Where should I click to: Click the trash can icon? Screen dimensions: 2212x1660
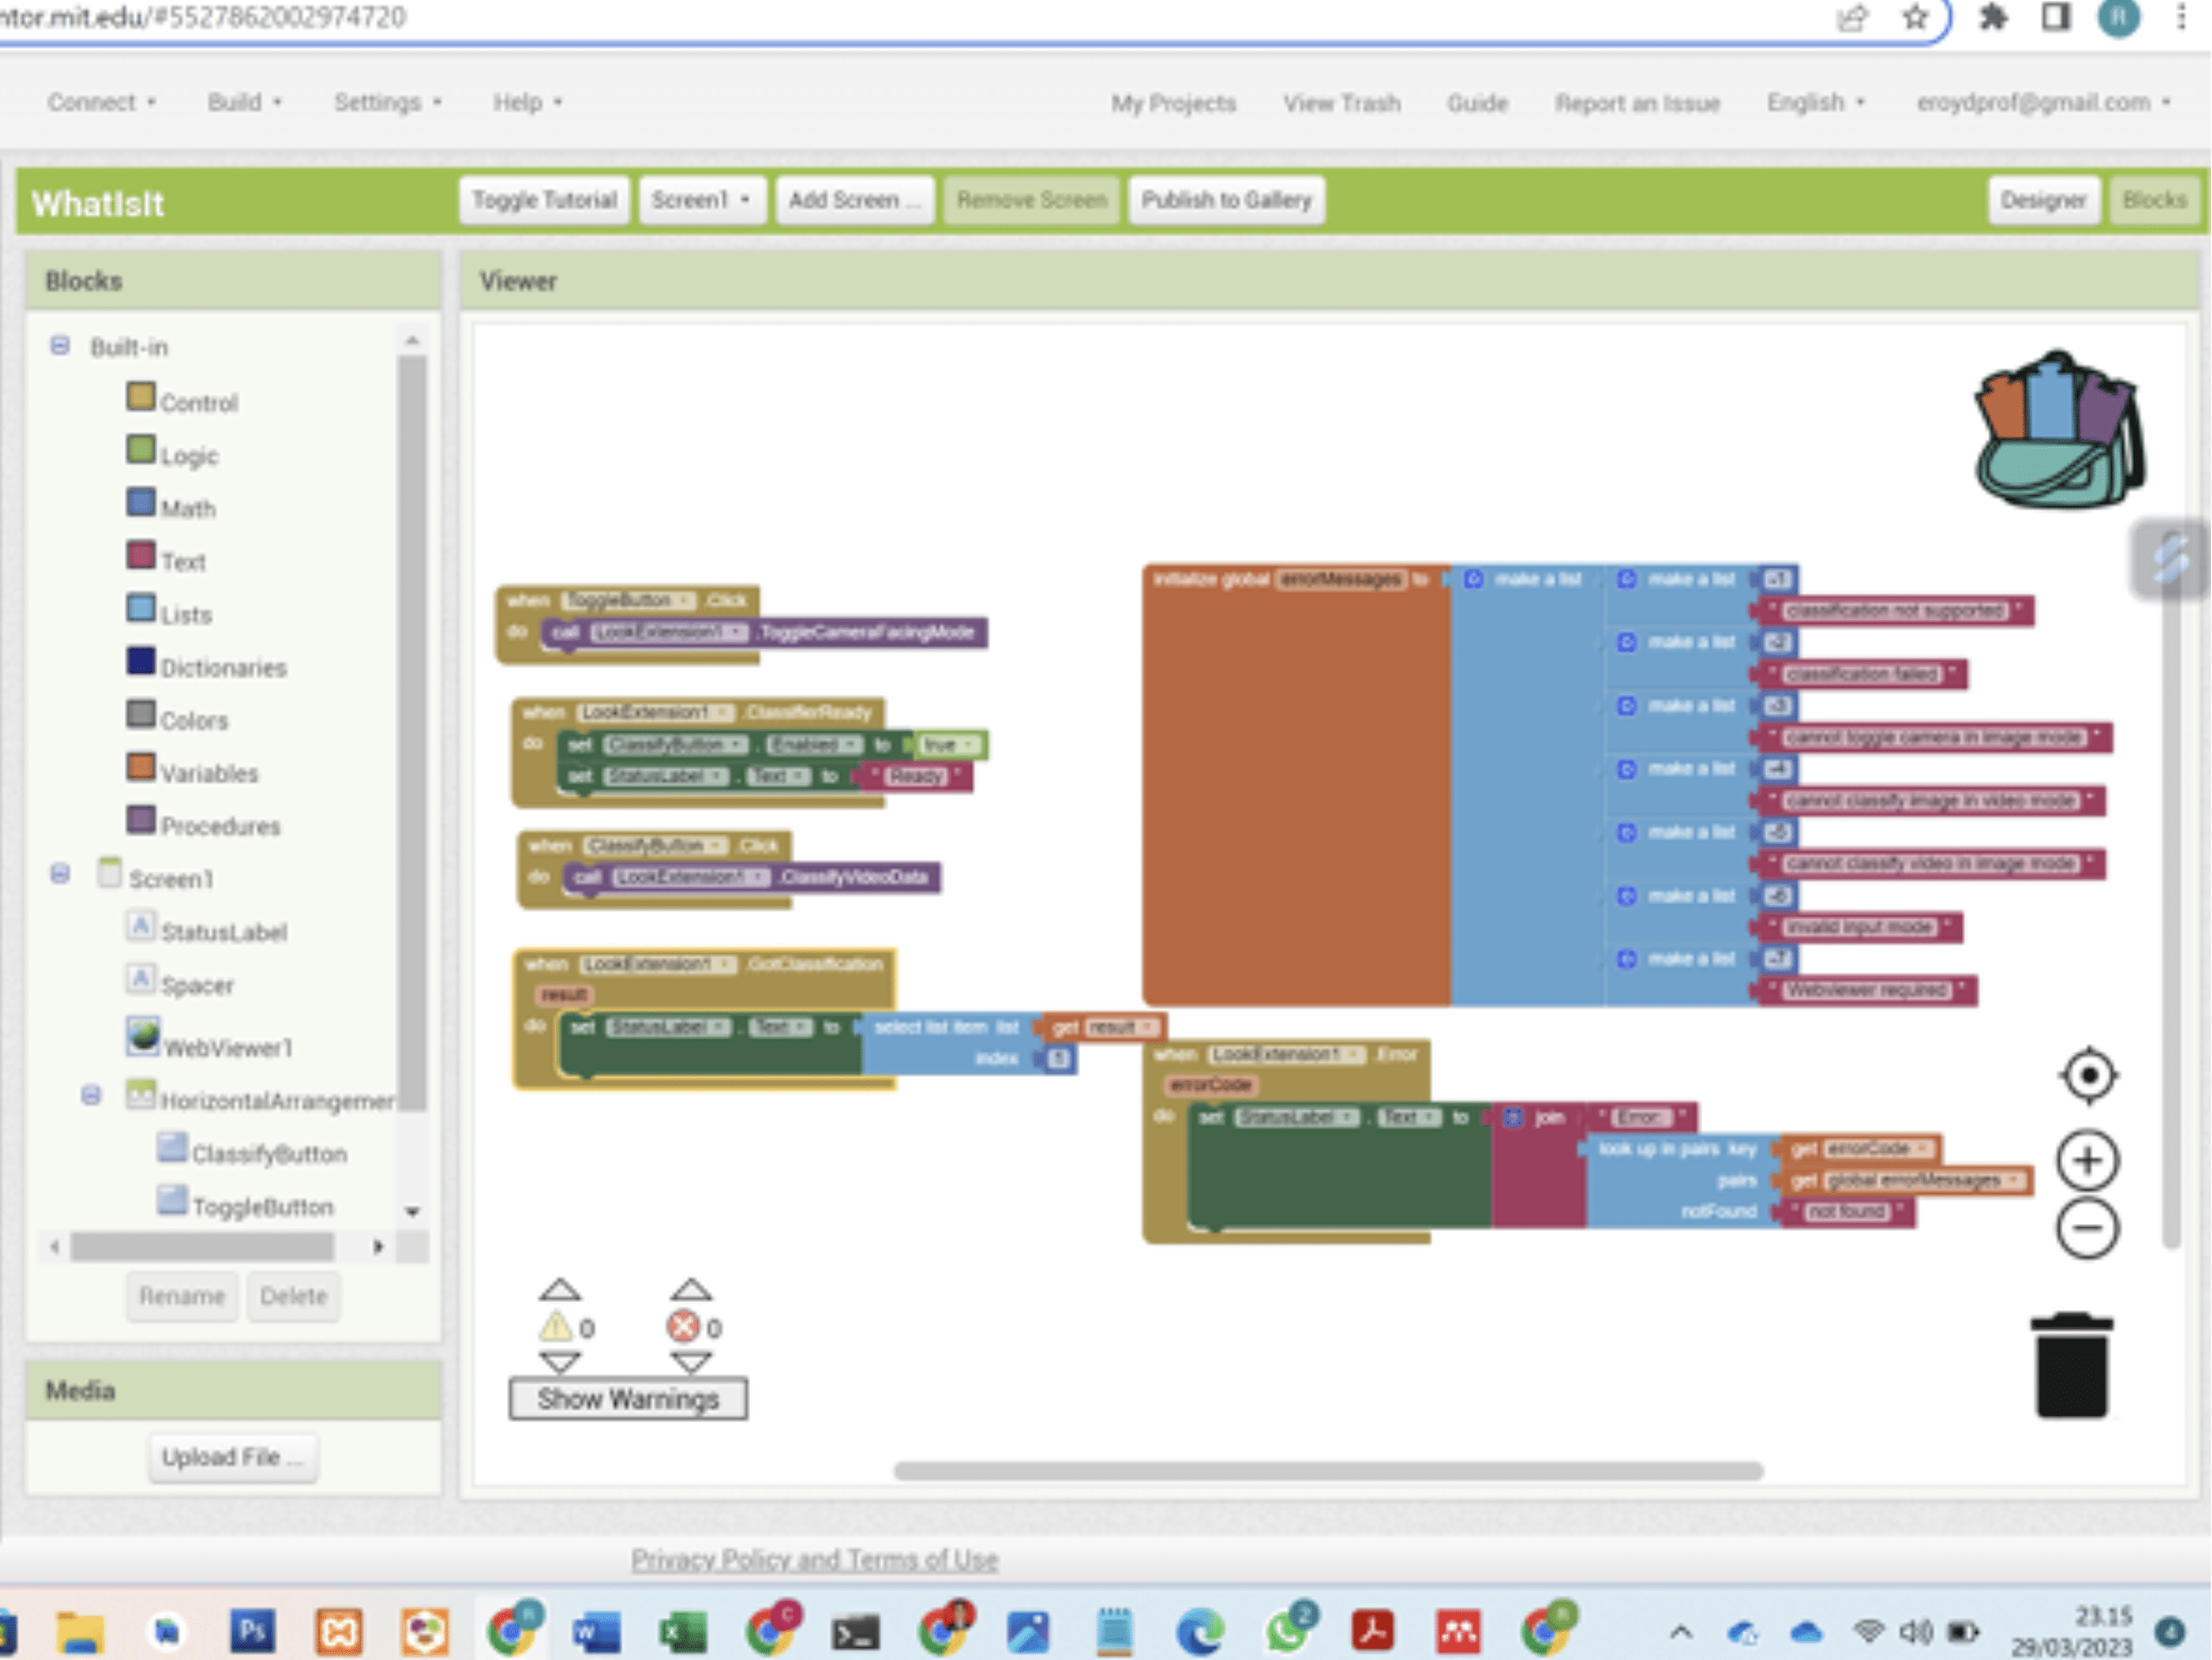click(2071, 1366)
